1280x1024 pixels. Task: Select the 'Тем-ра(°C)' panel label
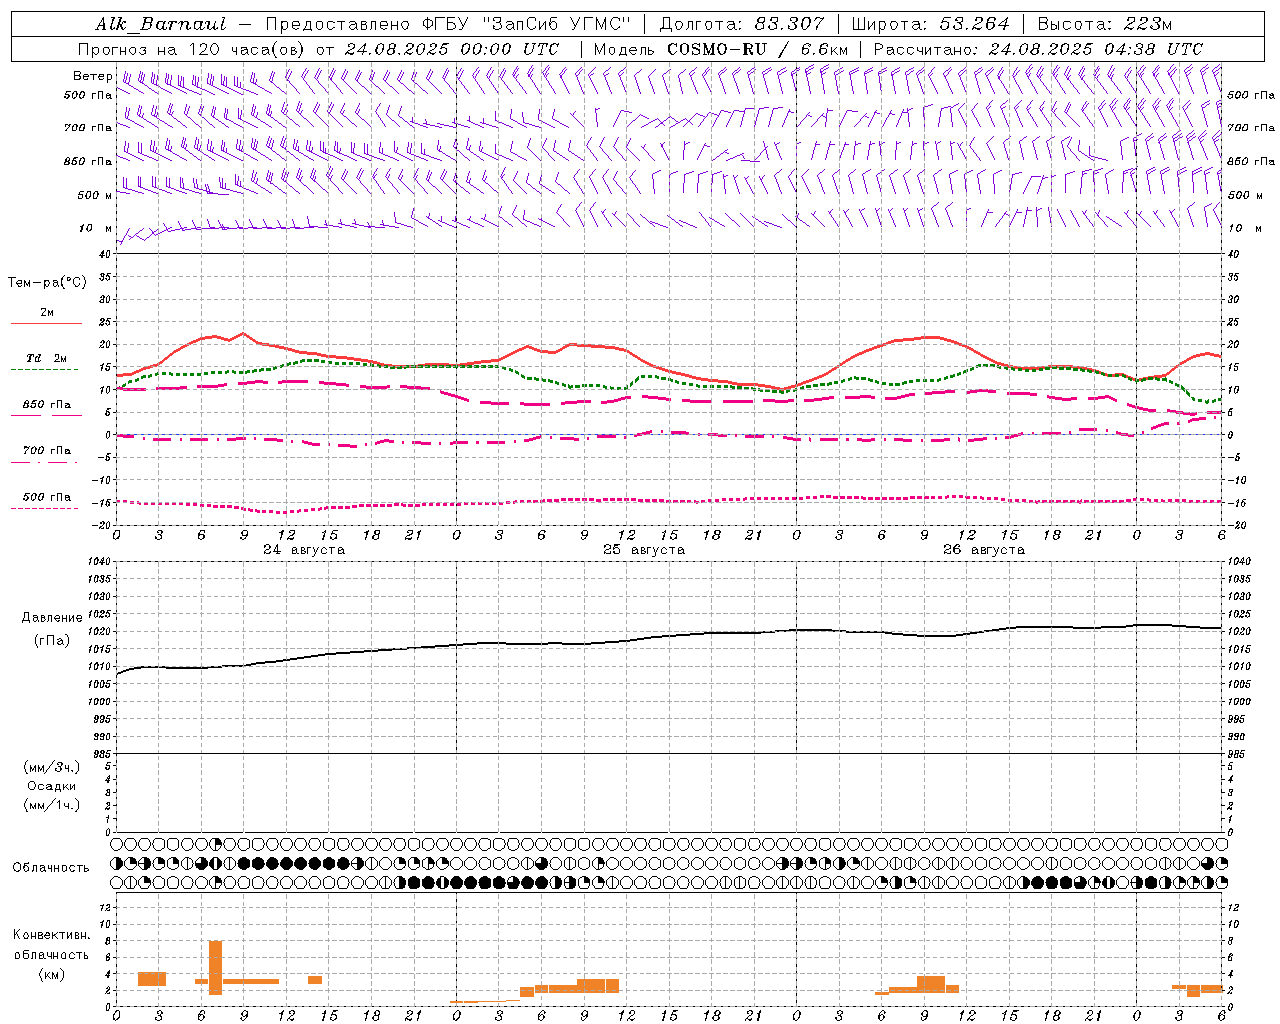click(x=47, y=283)
